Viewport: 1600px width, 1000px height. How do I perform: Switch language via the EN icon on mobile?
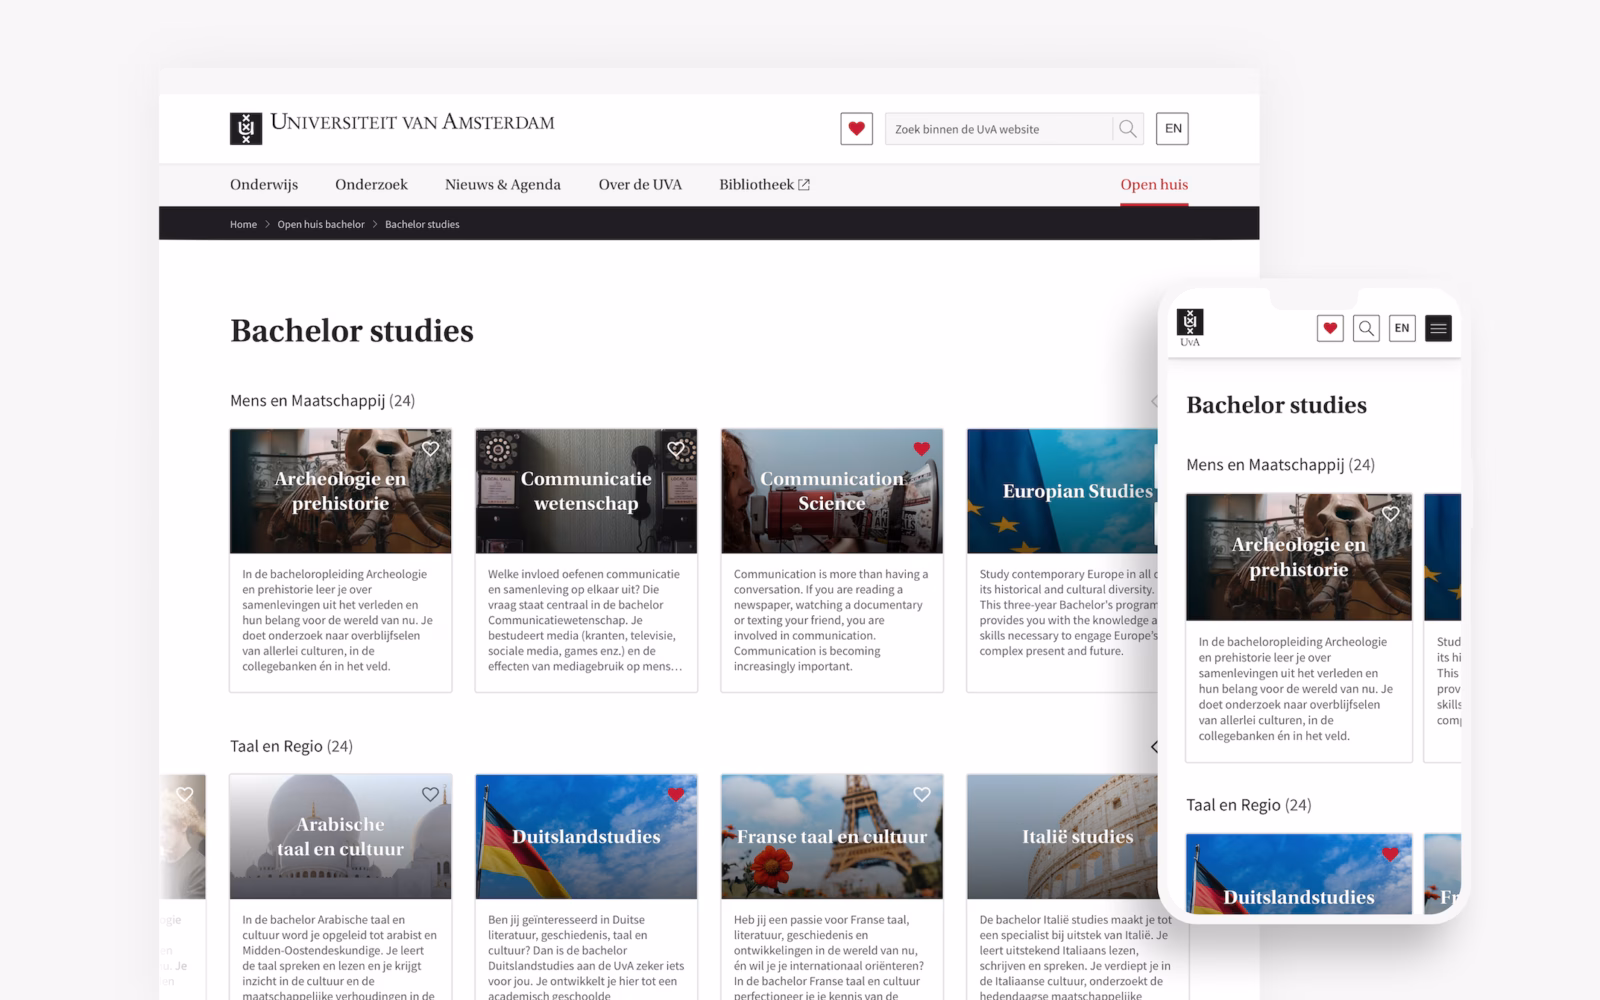pos(1402,327)
